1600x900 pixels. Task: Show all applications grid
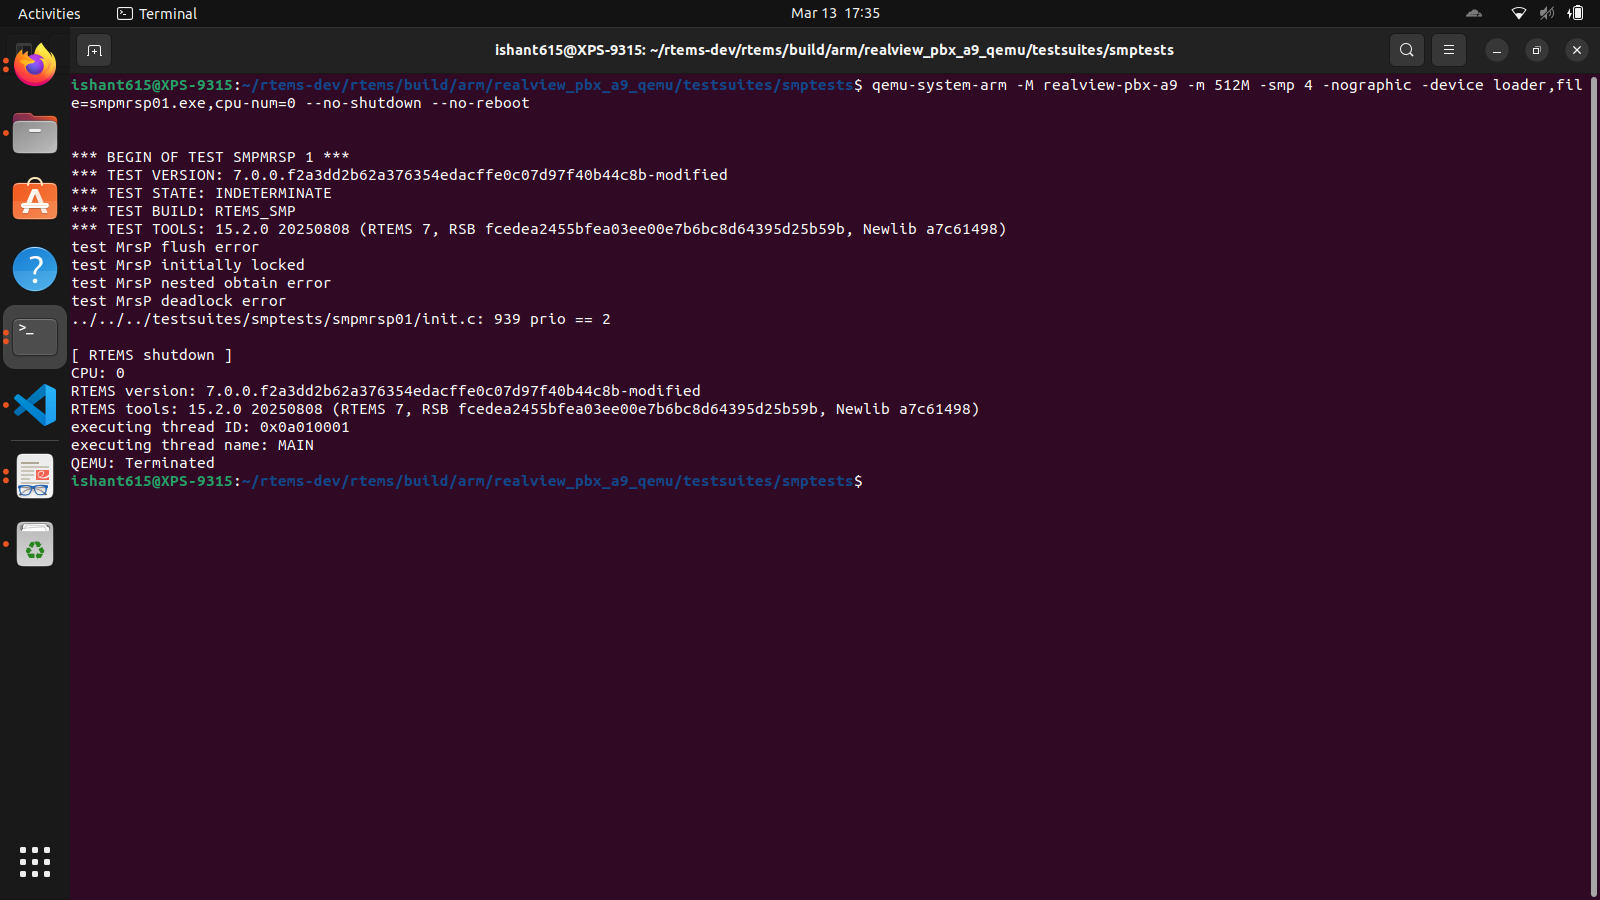point(35,861)
